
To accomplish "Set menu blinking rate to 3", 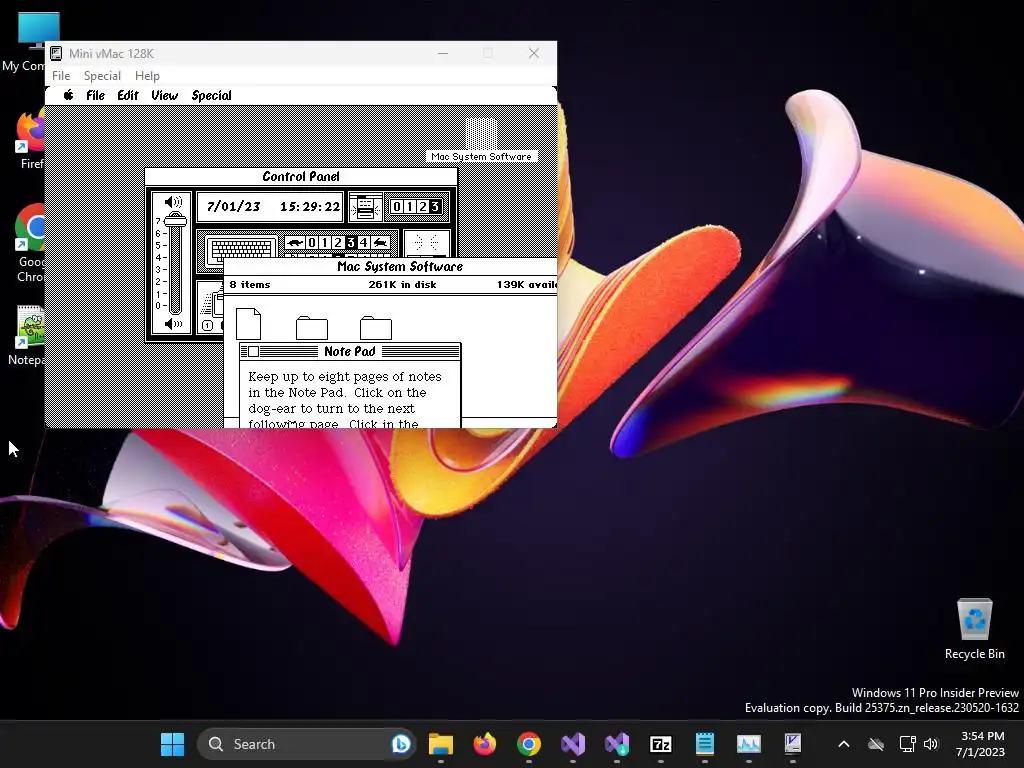I will pyautogui.click(x=435, y=207).
